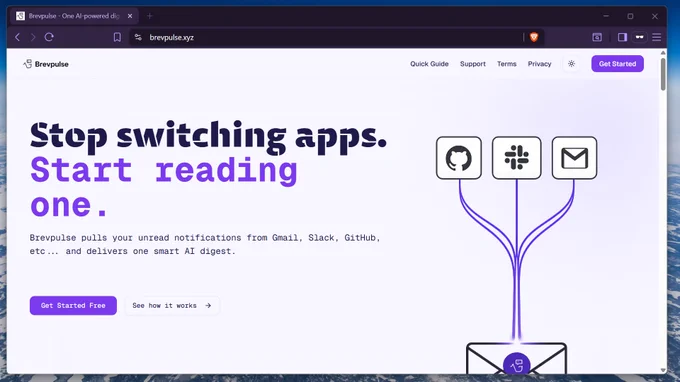Click the purple Brevpulse badge on envelope
This screenshot has height=382, width=680.
pos(517,363)
